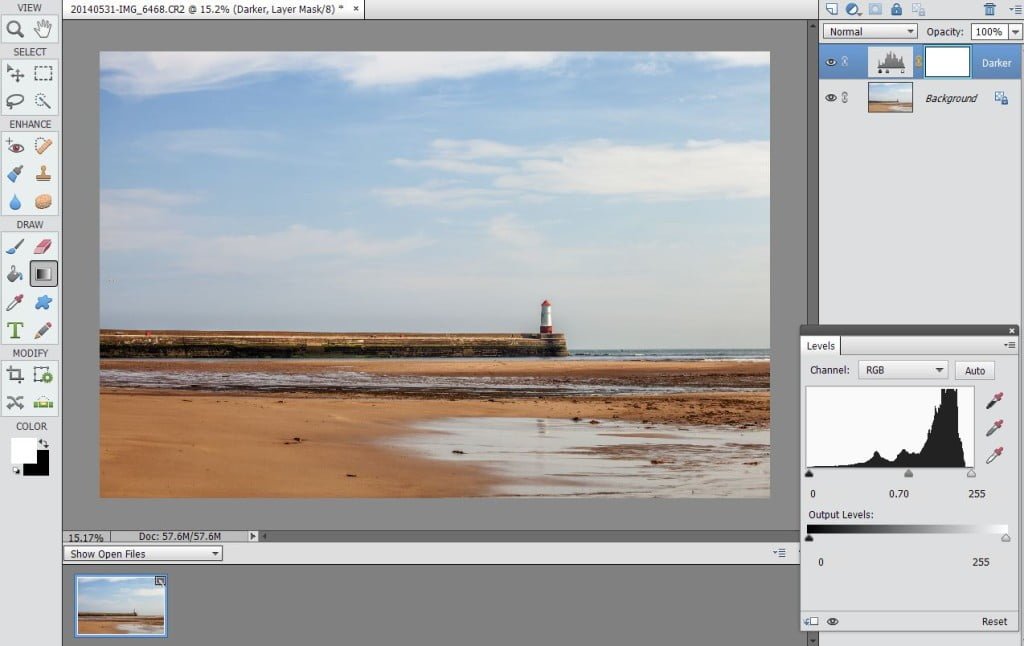Select the Lasso tool
The width and height of the screenshot is (1024, 646).
[15, 101]
